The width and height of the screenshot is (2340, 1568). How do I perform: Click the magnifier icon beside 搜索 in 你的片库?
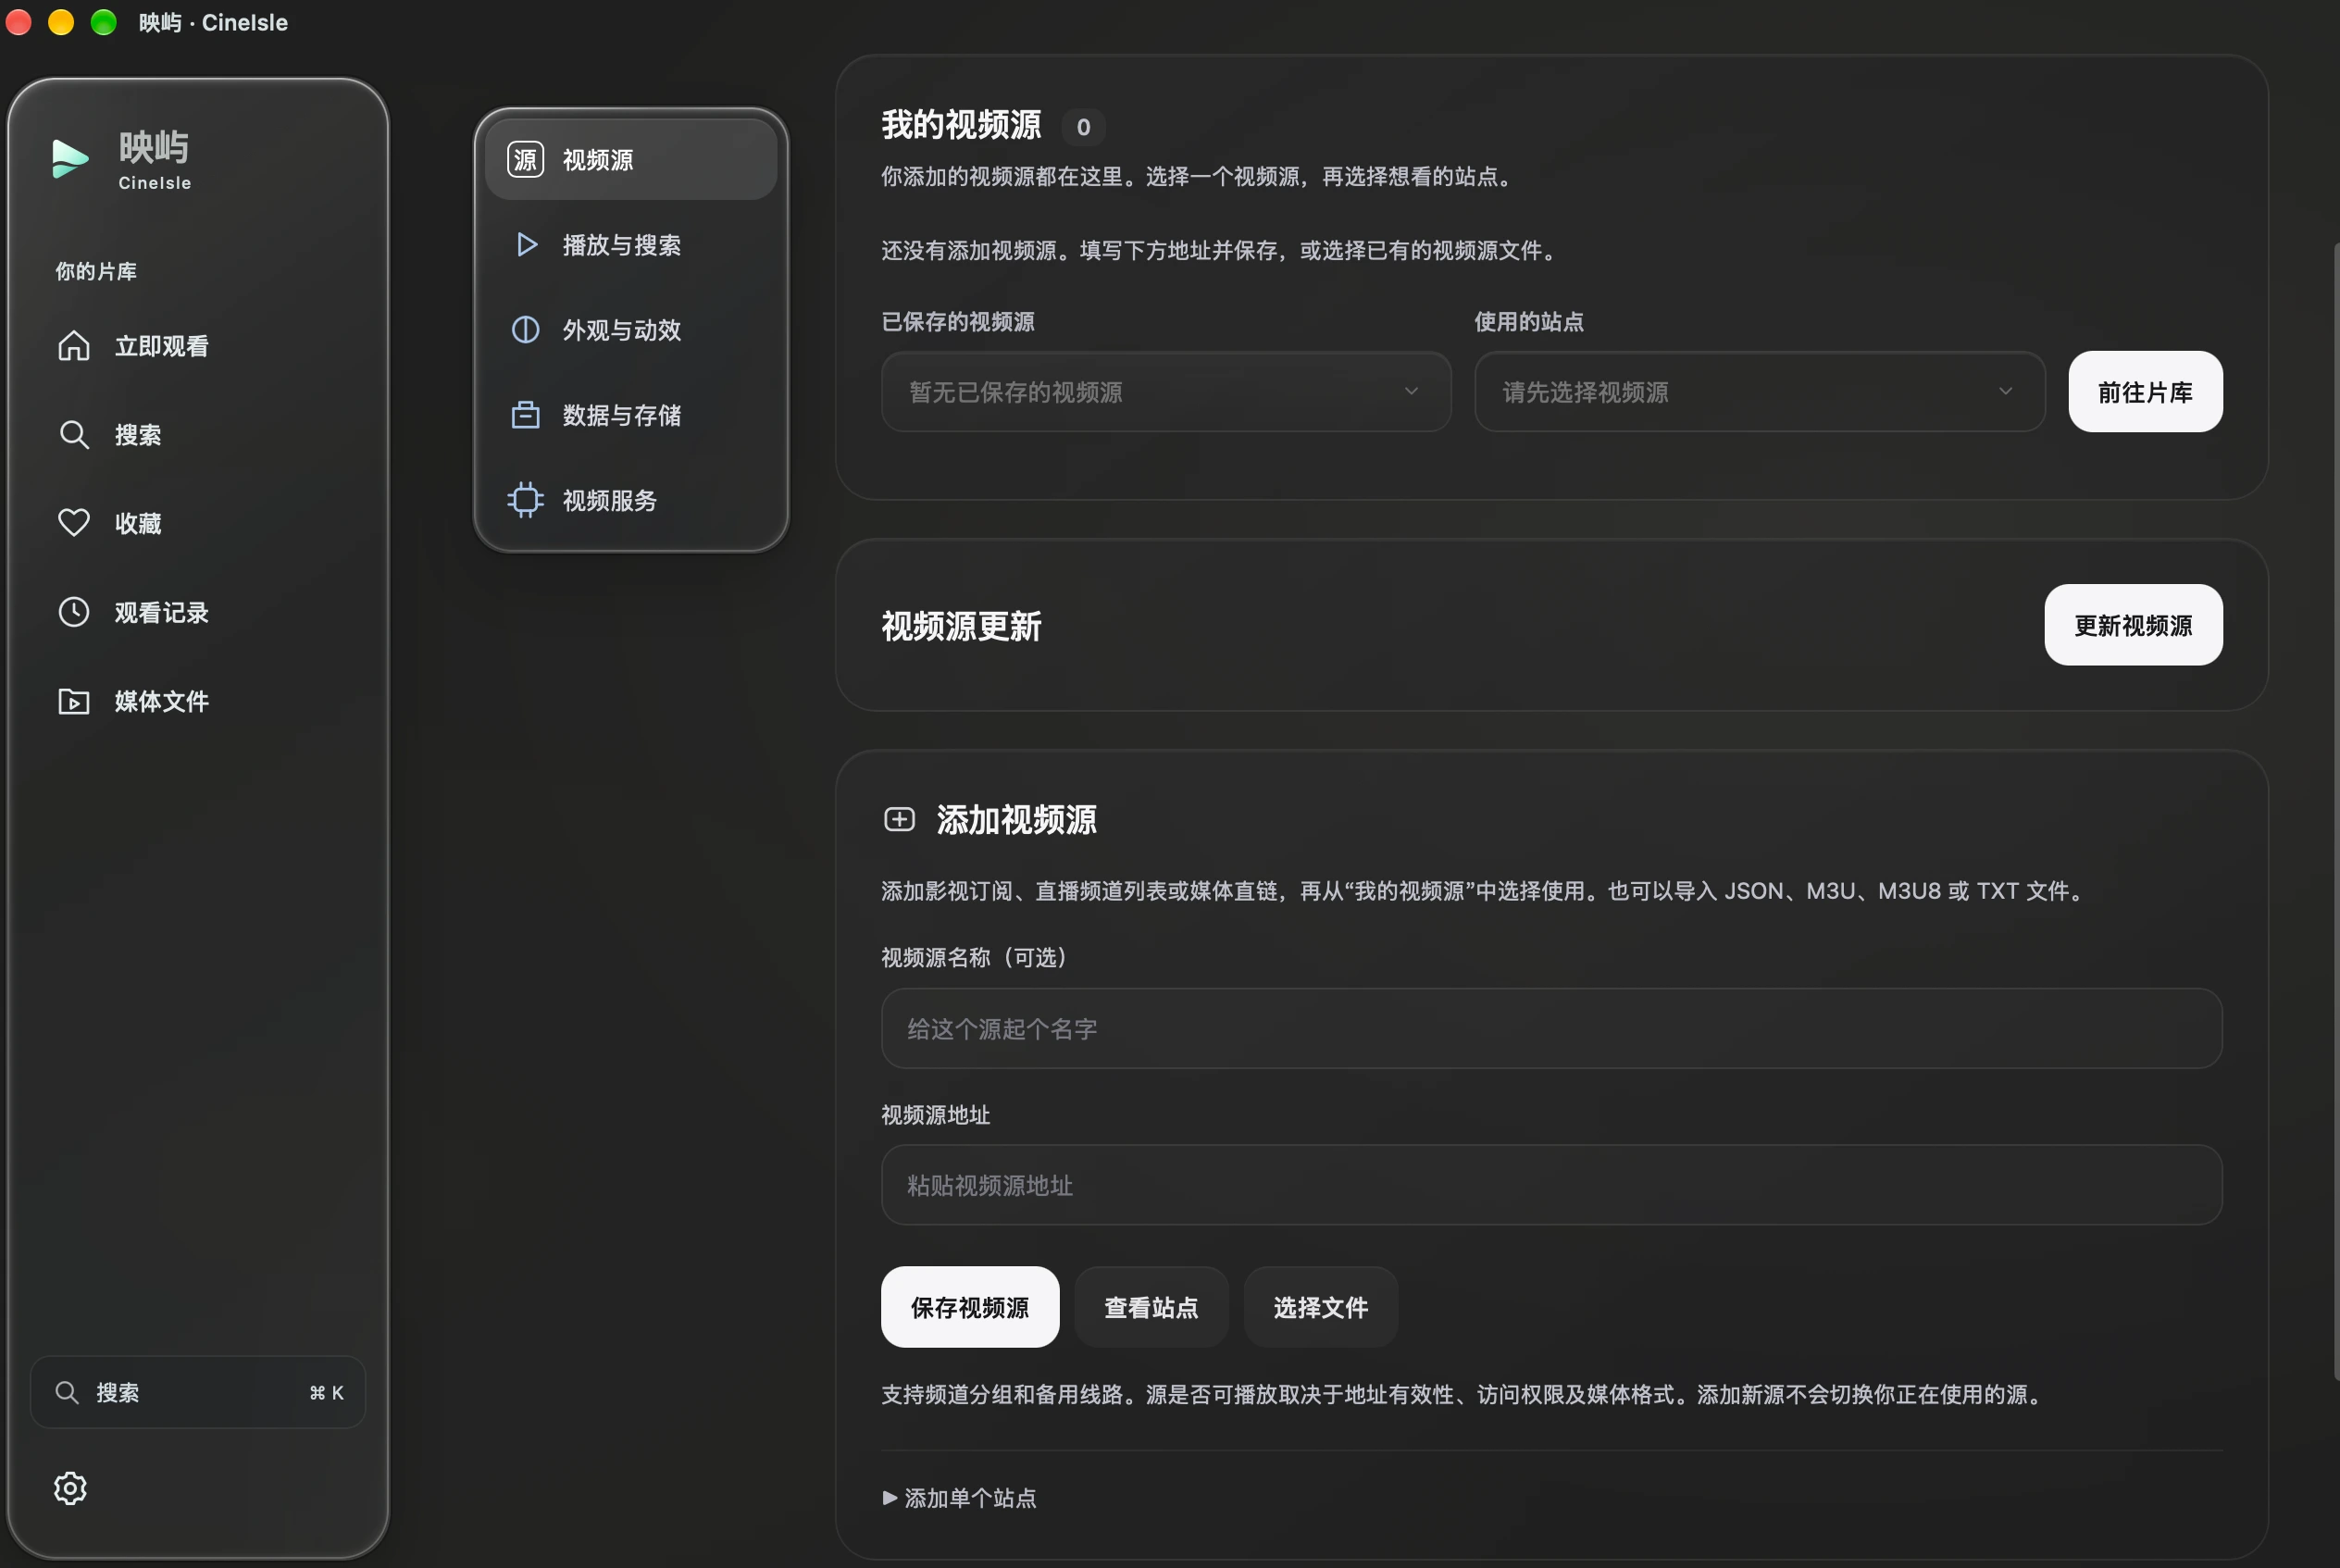pyautogui.click(x=74, y=434)
